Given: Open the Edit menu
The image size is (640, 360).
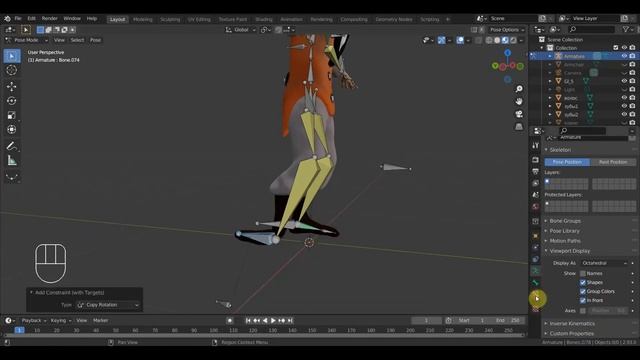Looking at the screenshot, I should coord(31,19).
